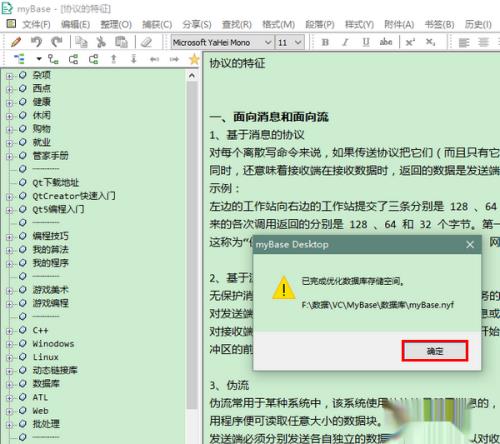The height and width of the screenshot is (444, 500).
Task: Expand the QtCreator快速入门 tree node
Action: (9, 197)
